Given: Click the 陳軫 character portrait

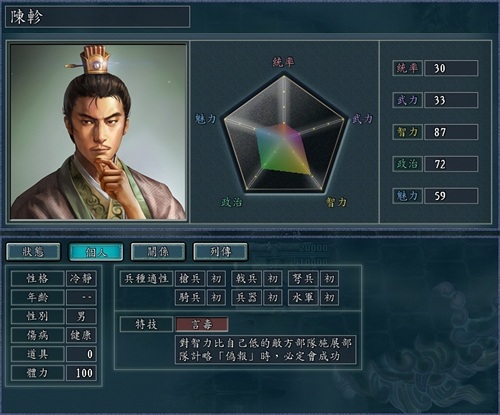Looking at the screenshot, I should click(98, 132).
